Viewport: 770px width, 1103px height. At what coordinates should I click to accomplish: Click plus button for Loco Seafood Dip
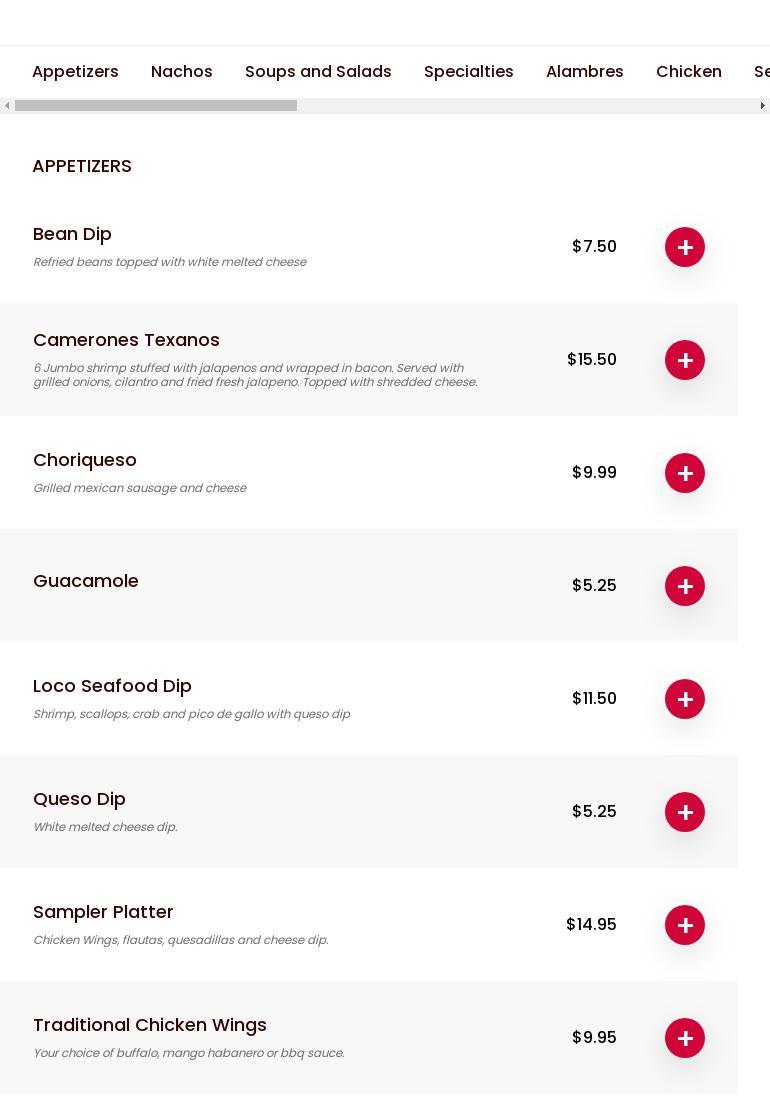point(685,699)
